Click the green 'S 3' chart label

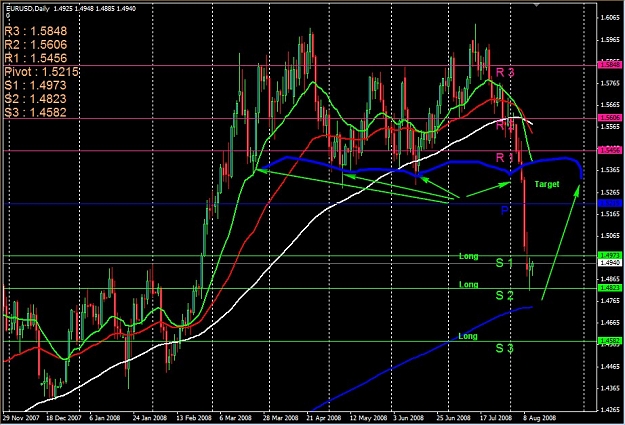(x=505, y=348)
